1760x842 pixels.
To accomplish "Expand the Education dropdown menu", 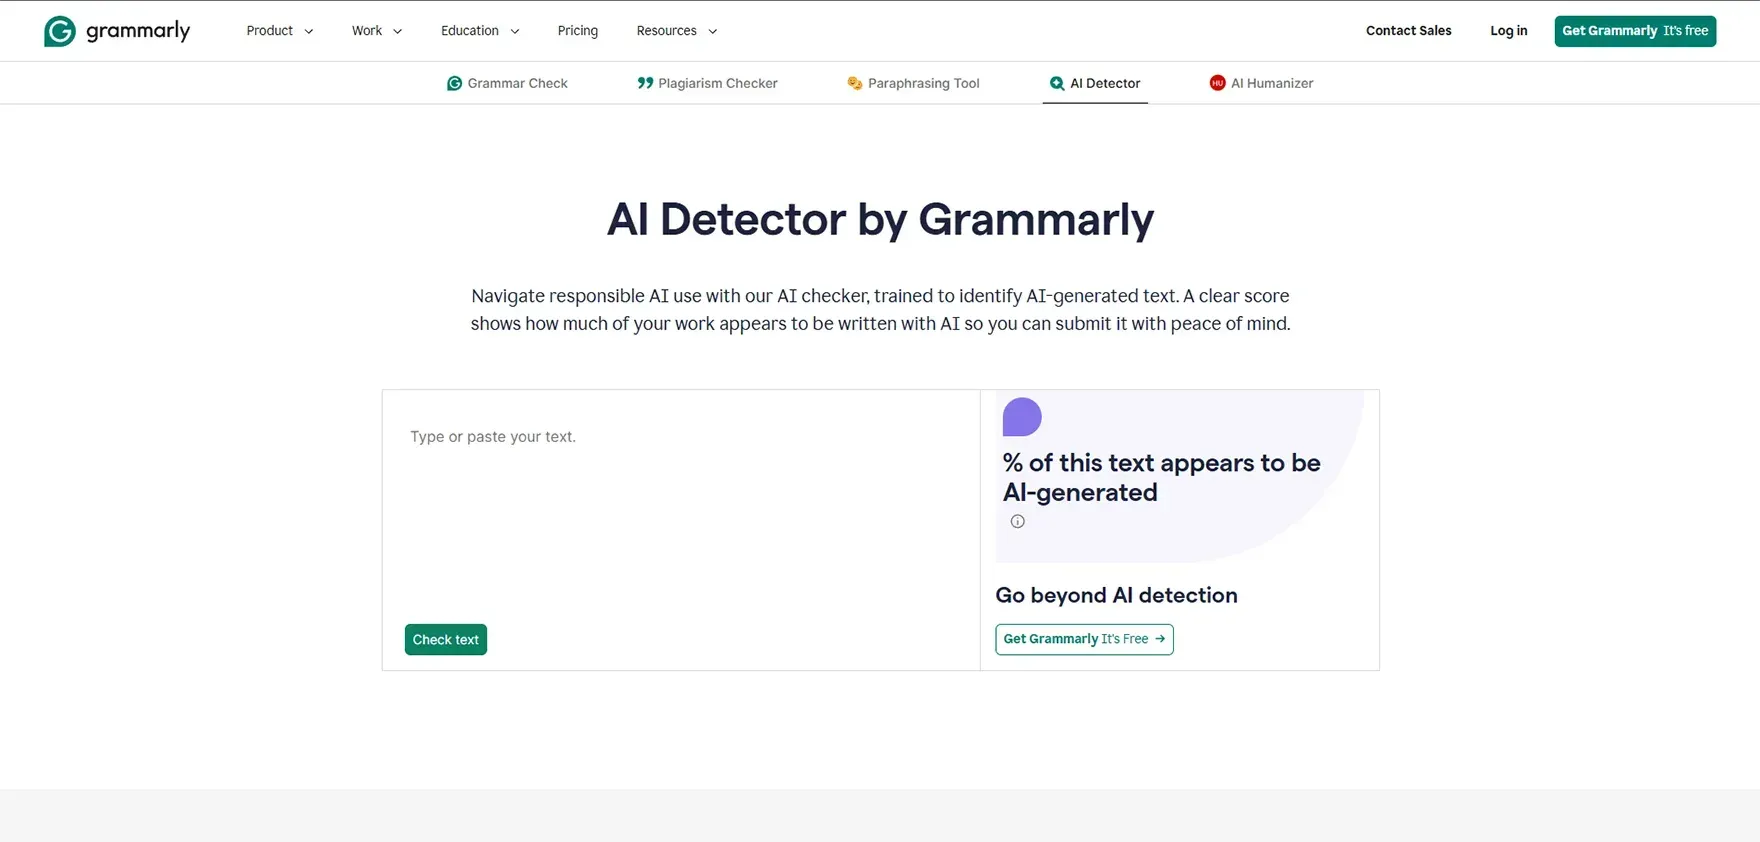I will point(480,31).
